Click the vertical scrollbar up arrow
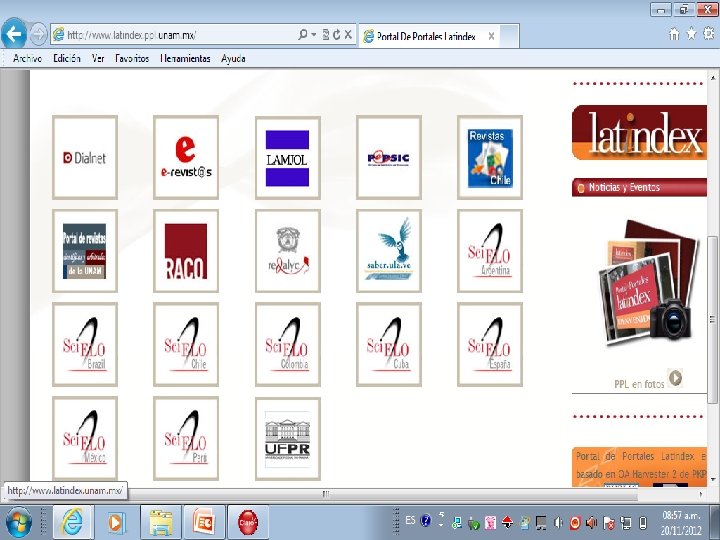The height and width of the screenshot is (540, 720). coord(713,77)
